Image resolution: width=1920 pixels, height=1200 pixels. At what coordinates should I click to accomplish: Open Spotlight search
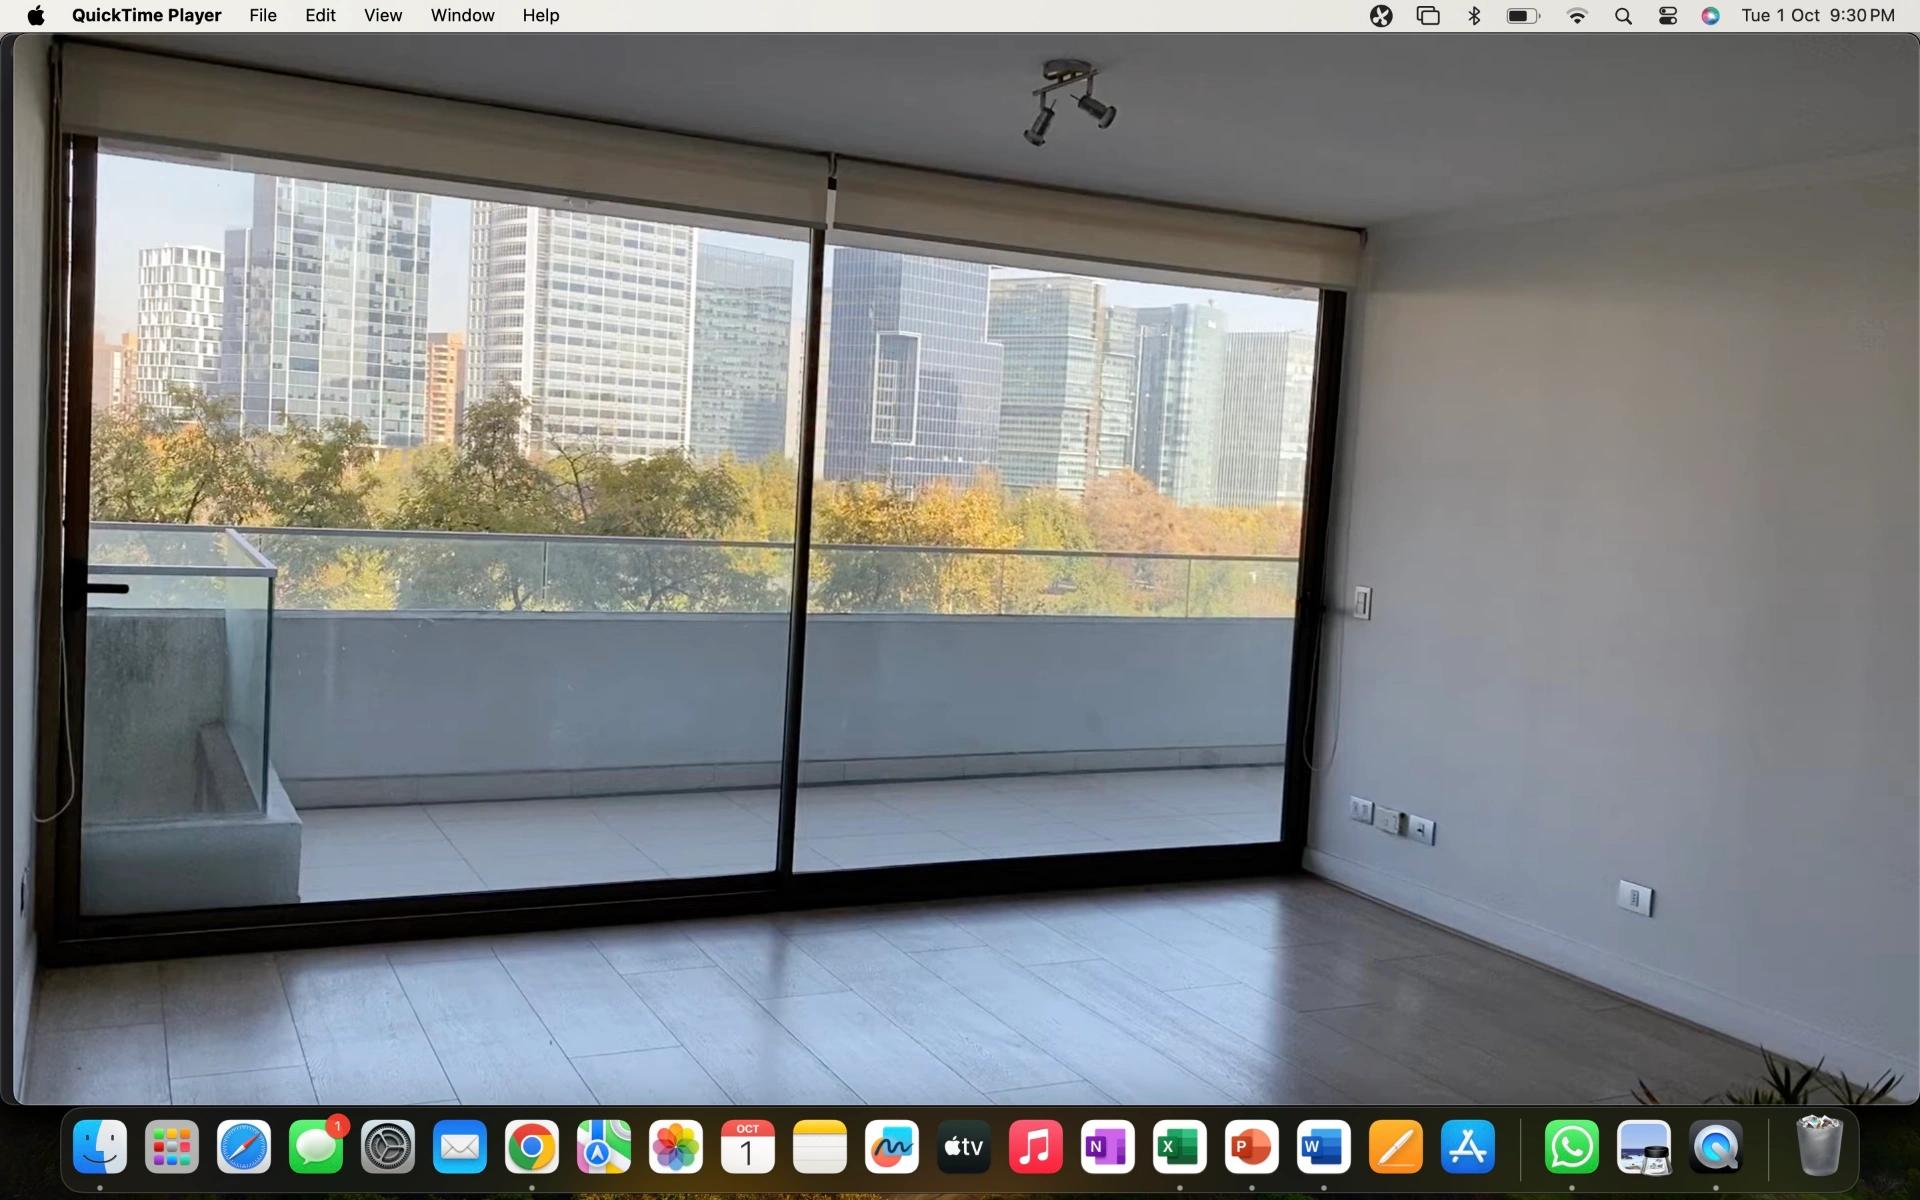1623,16
